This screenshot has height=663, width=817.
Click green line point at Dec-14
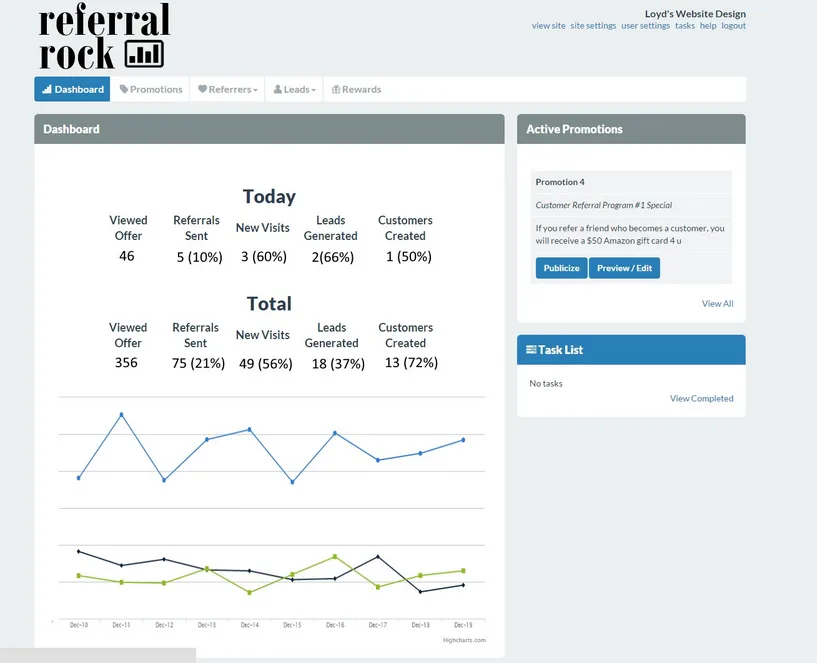(x=250, y=593)
